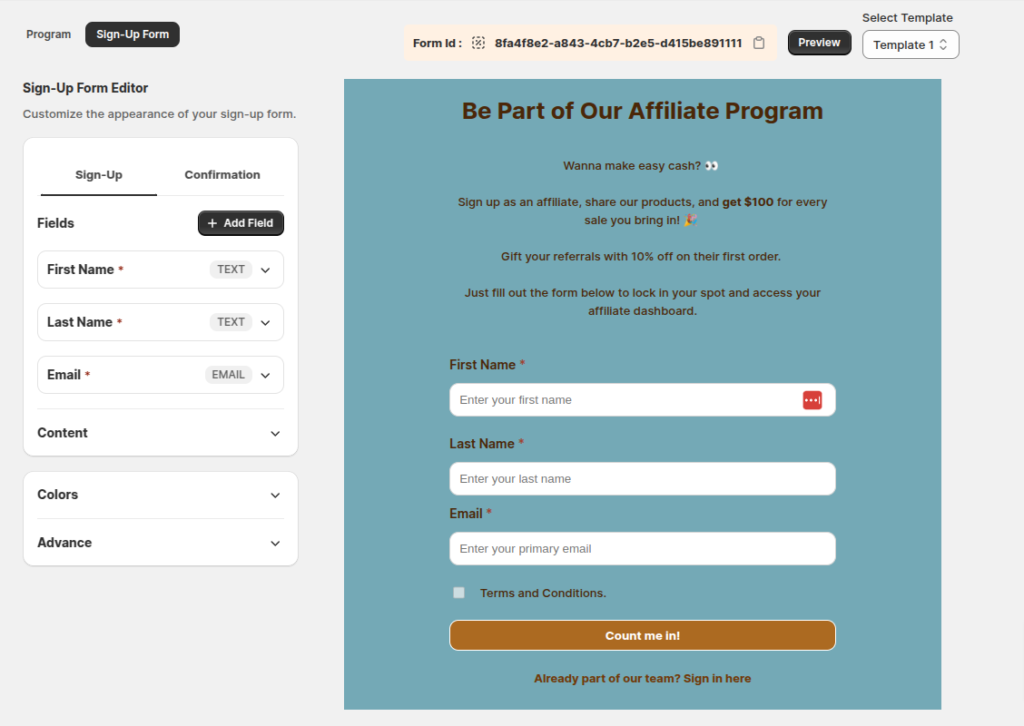This screenshot has height=726, width=1024.
Task: Check the Terms and Conditions checkbox
Action: click(459, 592)
